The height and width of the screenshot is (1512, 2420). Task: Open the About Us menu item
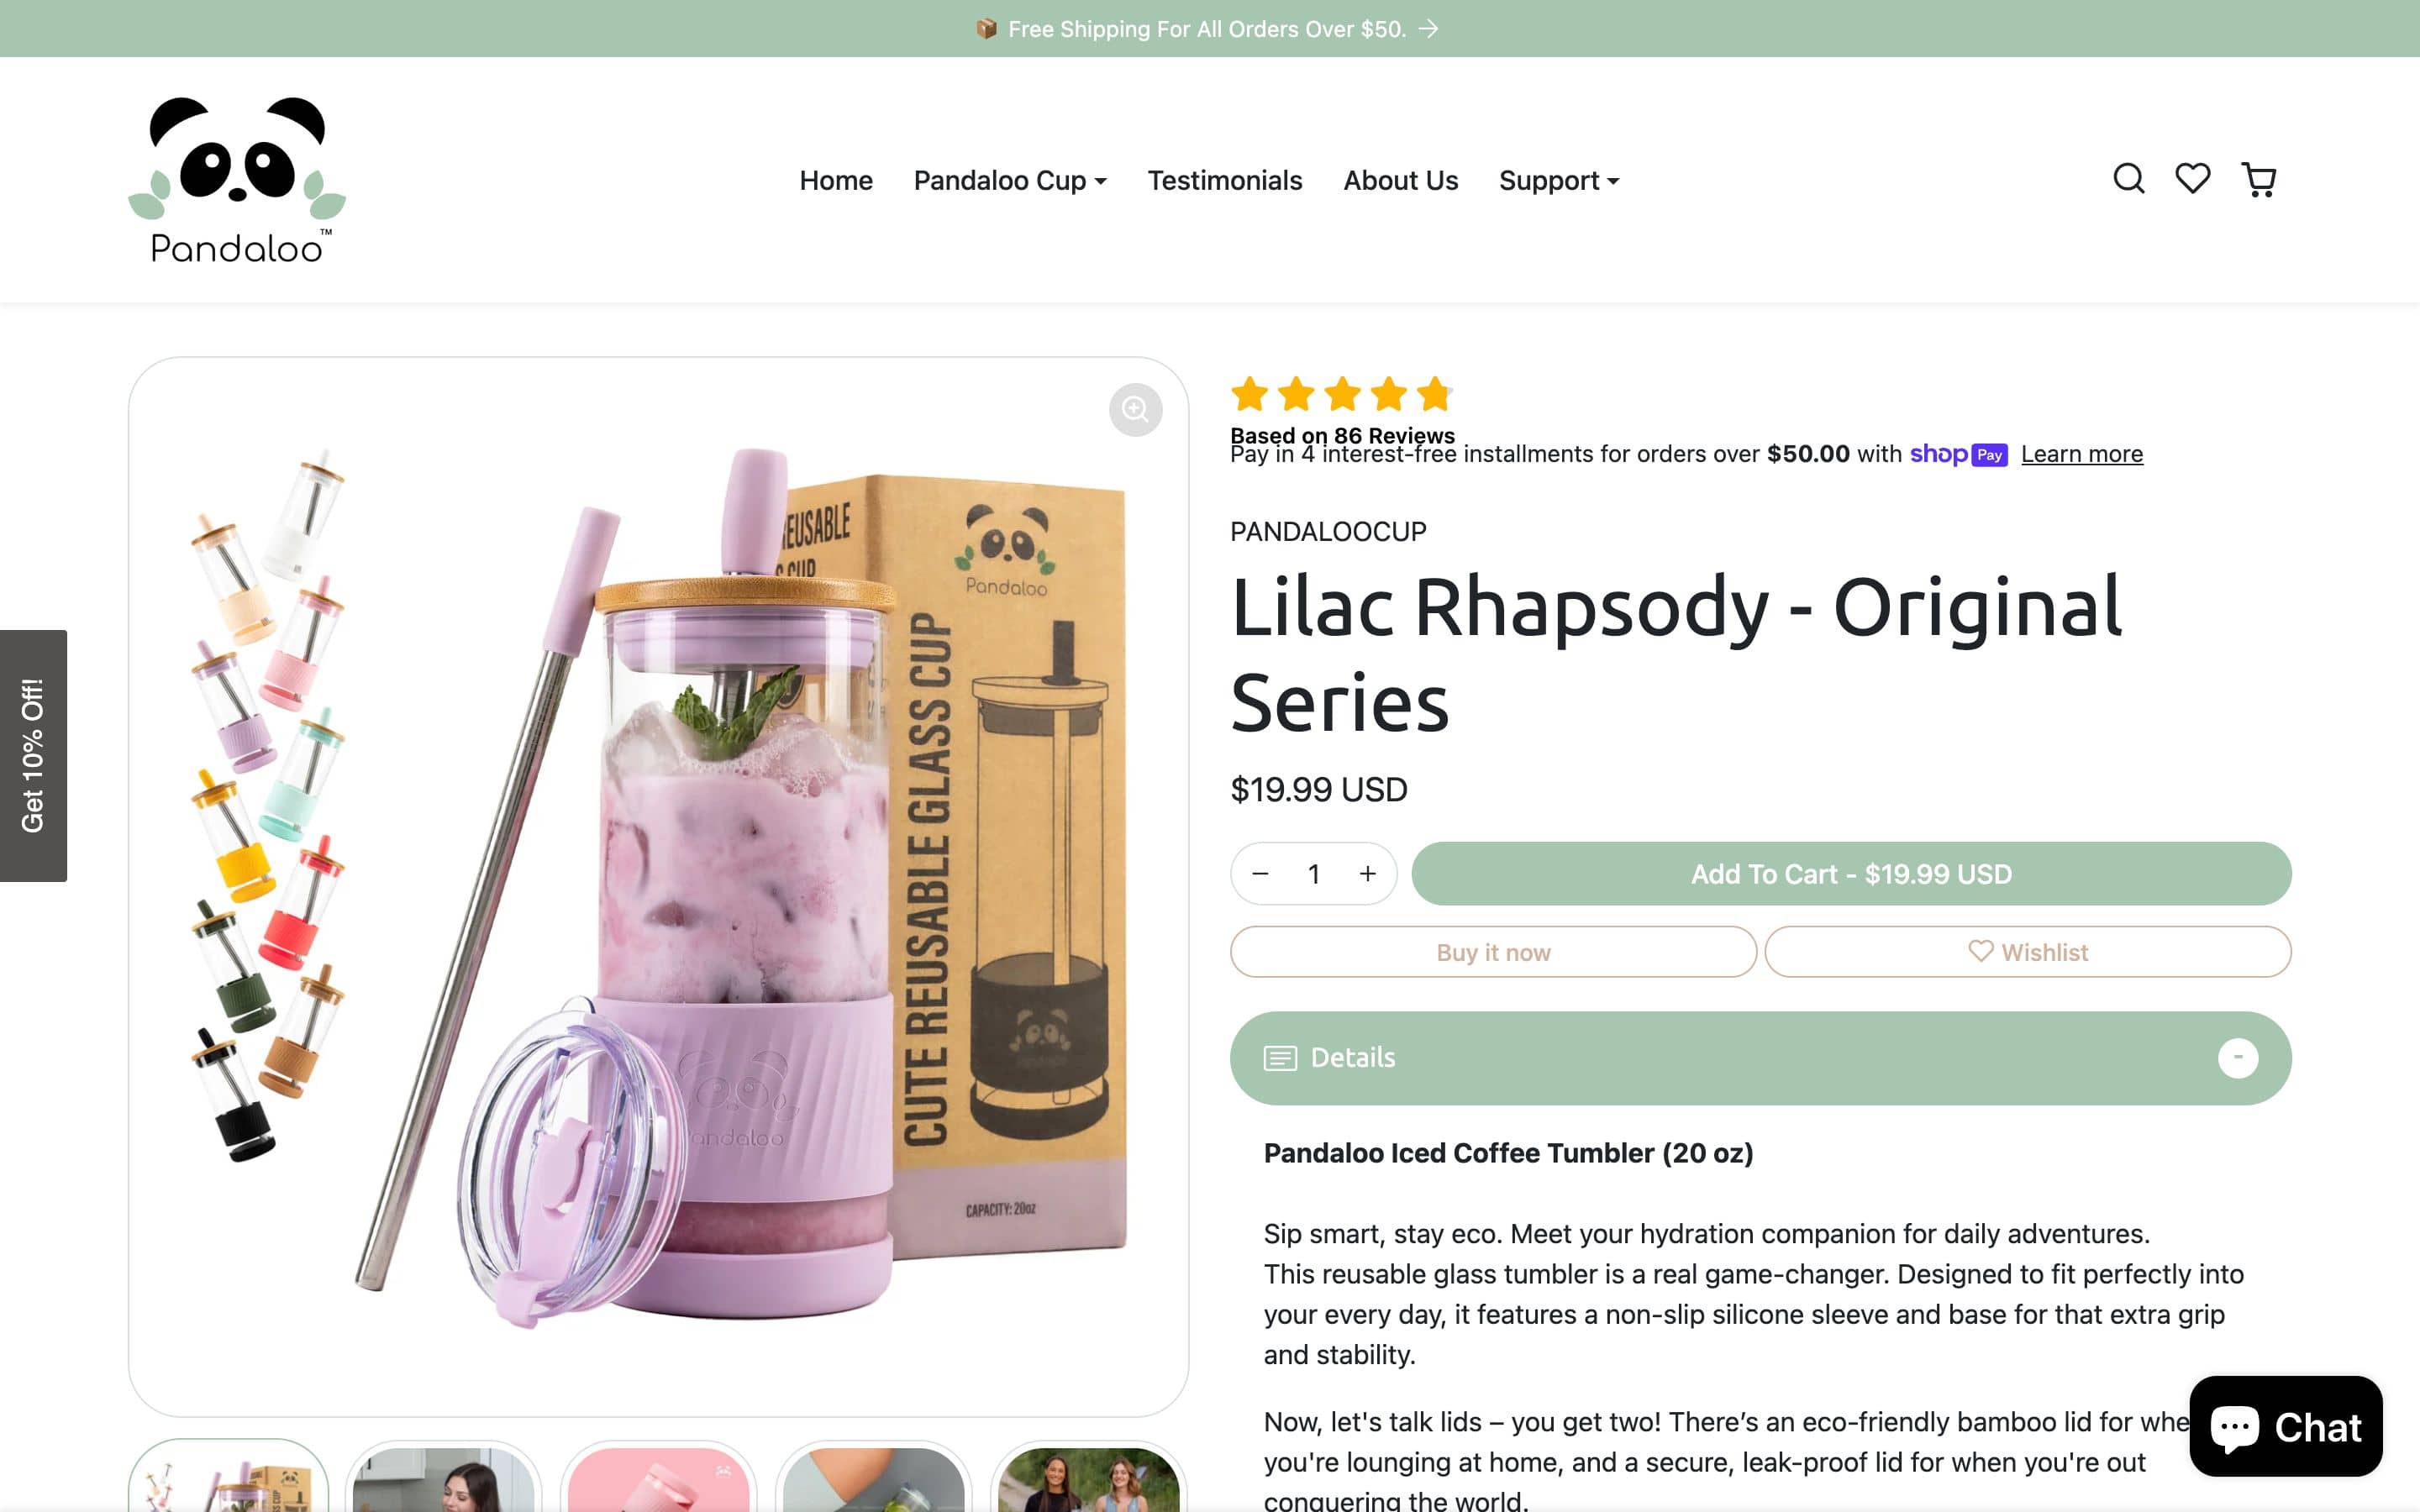[1400, 180]
